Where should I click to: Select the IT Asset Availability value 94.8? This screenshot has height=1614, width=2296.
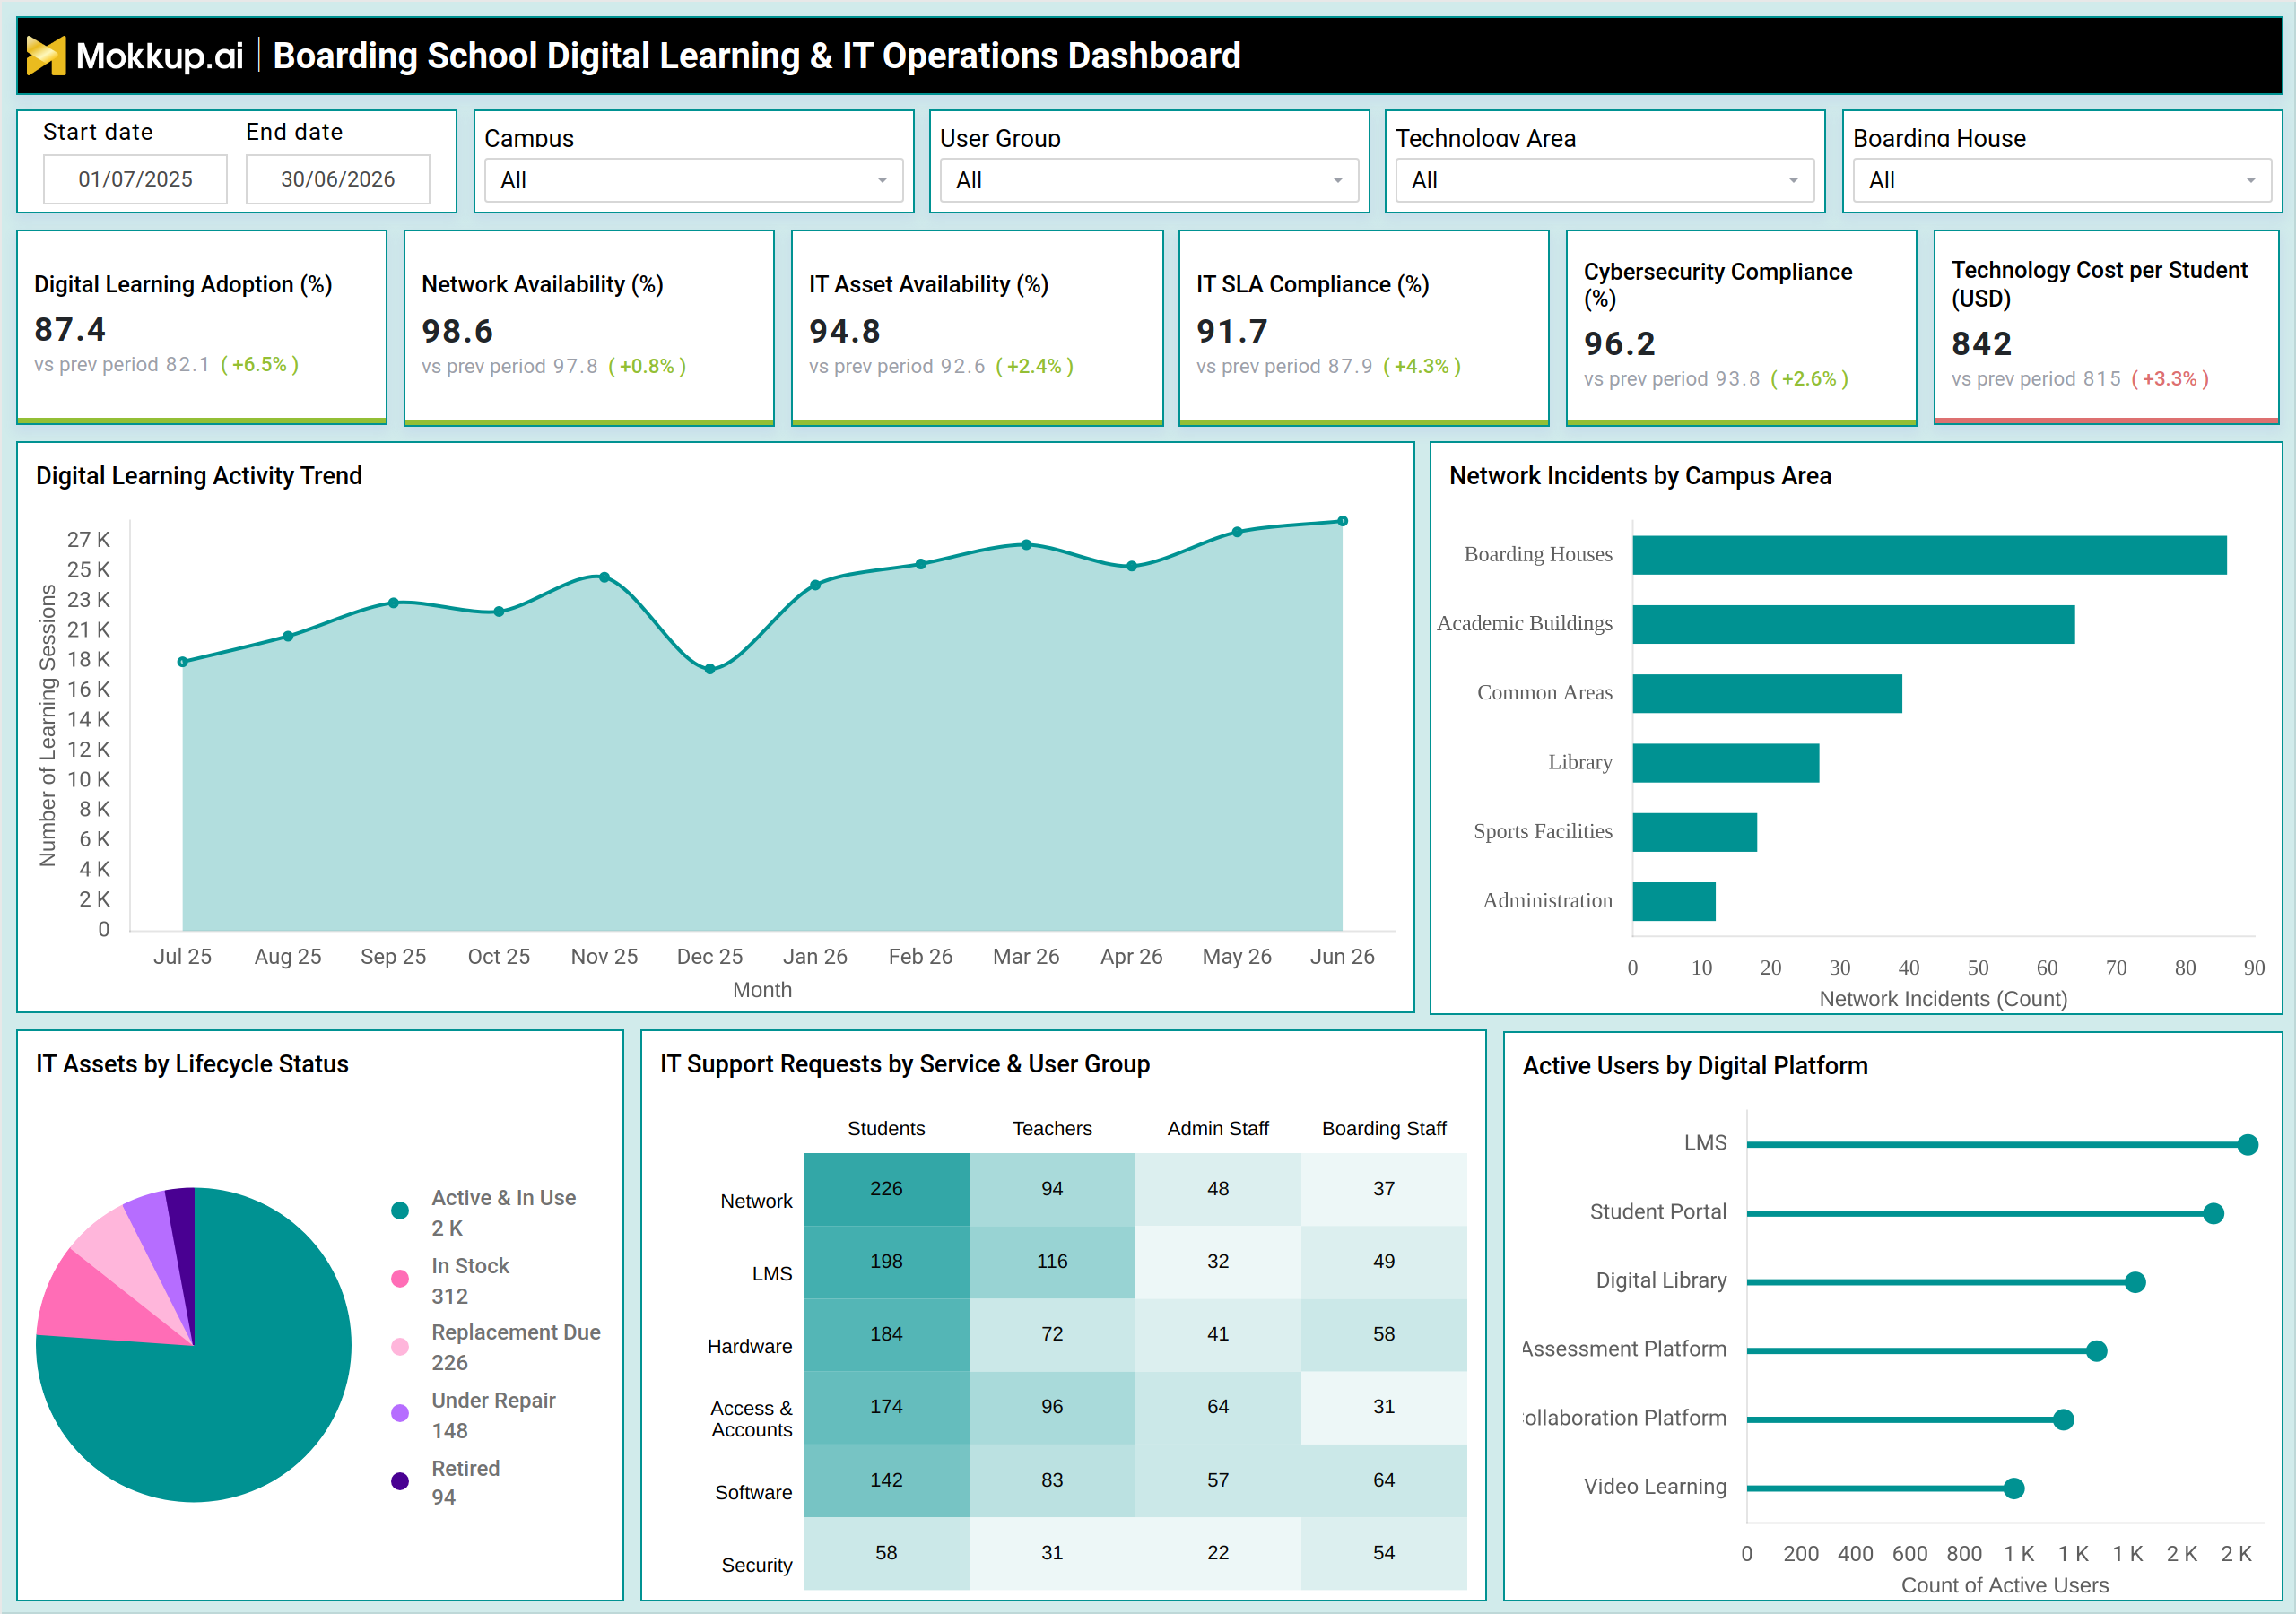coord(845,331)
